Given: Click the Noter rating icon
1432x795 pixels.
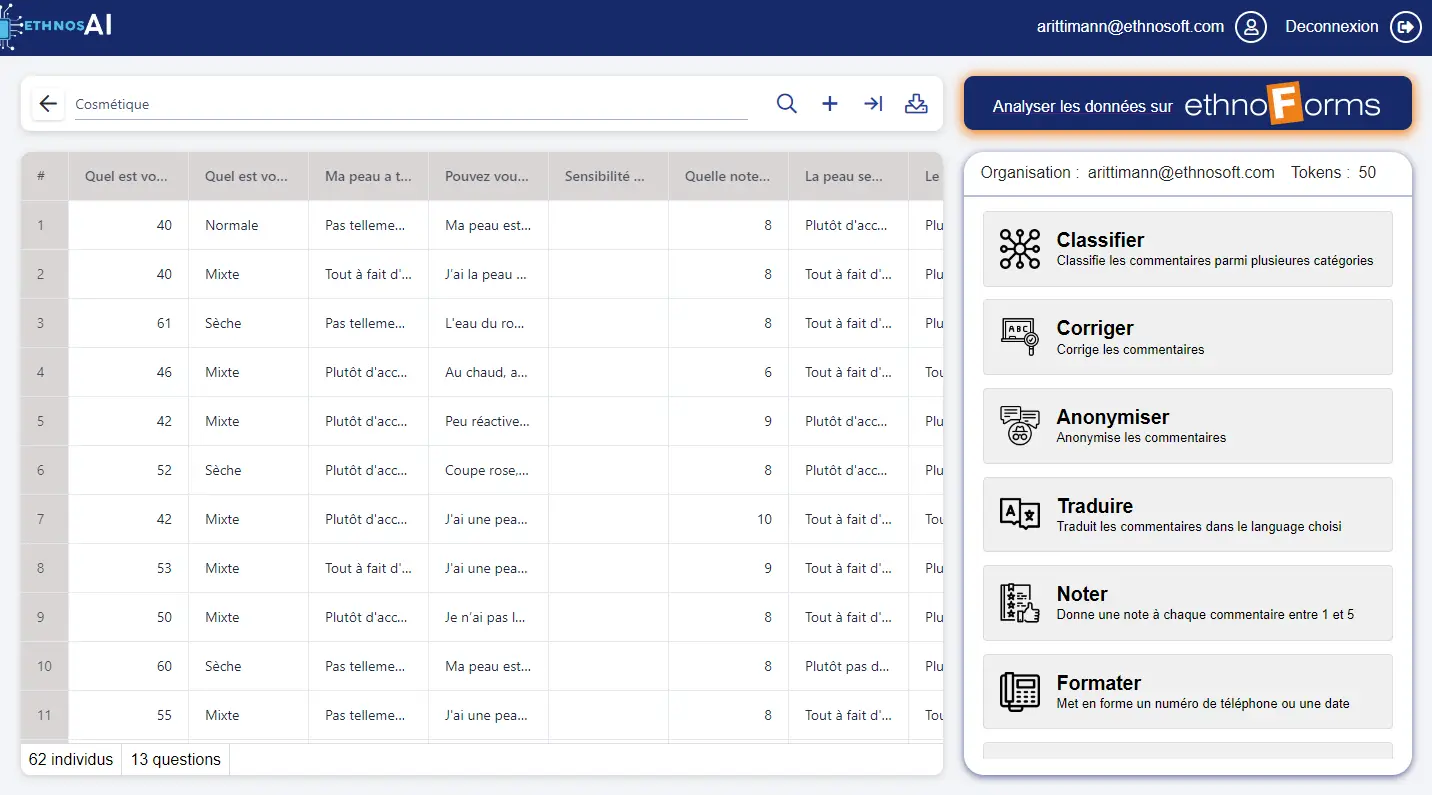Looking at the screenshot, I should (x=1020, y=603).
